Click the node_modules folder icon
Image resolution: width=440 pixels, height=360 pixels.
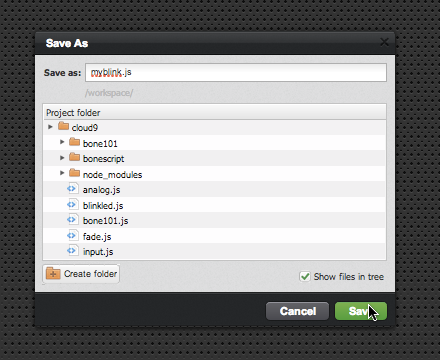(x=75, y=173)
